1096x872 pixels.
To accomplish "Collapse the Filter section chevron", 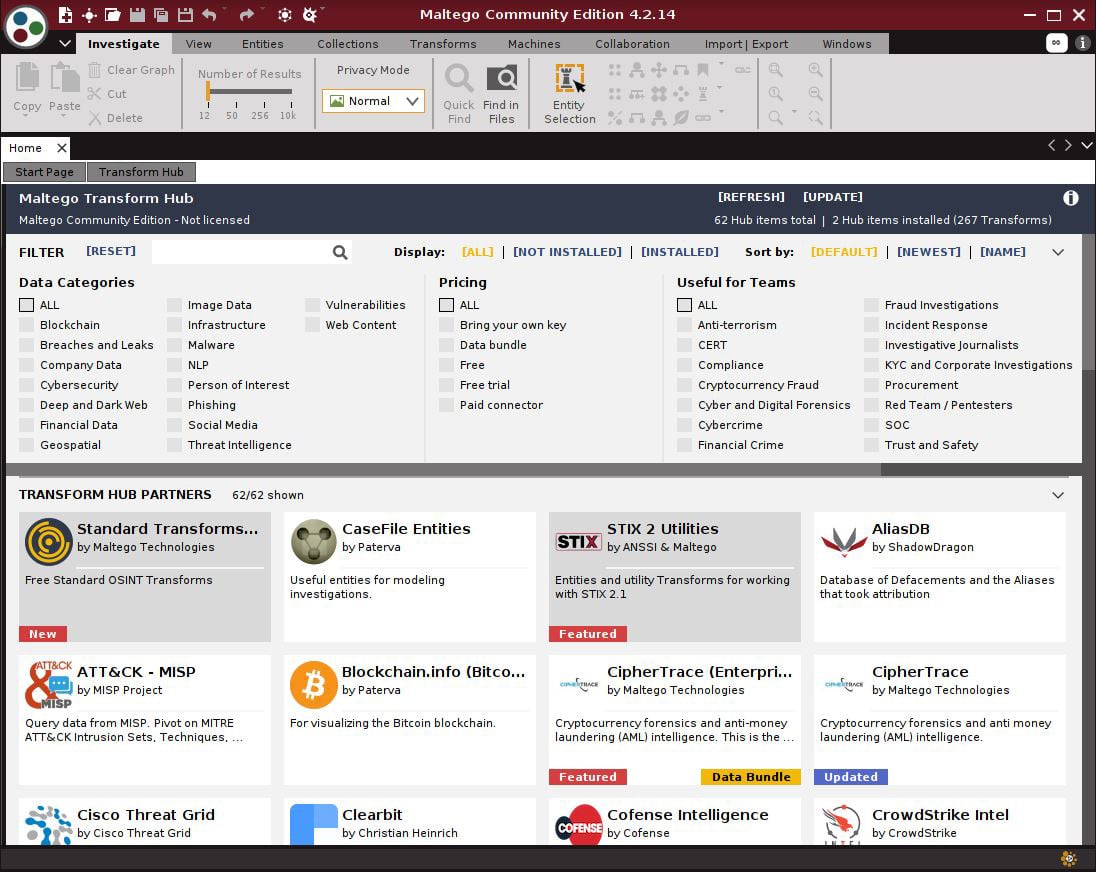I will 1058,252.
